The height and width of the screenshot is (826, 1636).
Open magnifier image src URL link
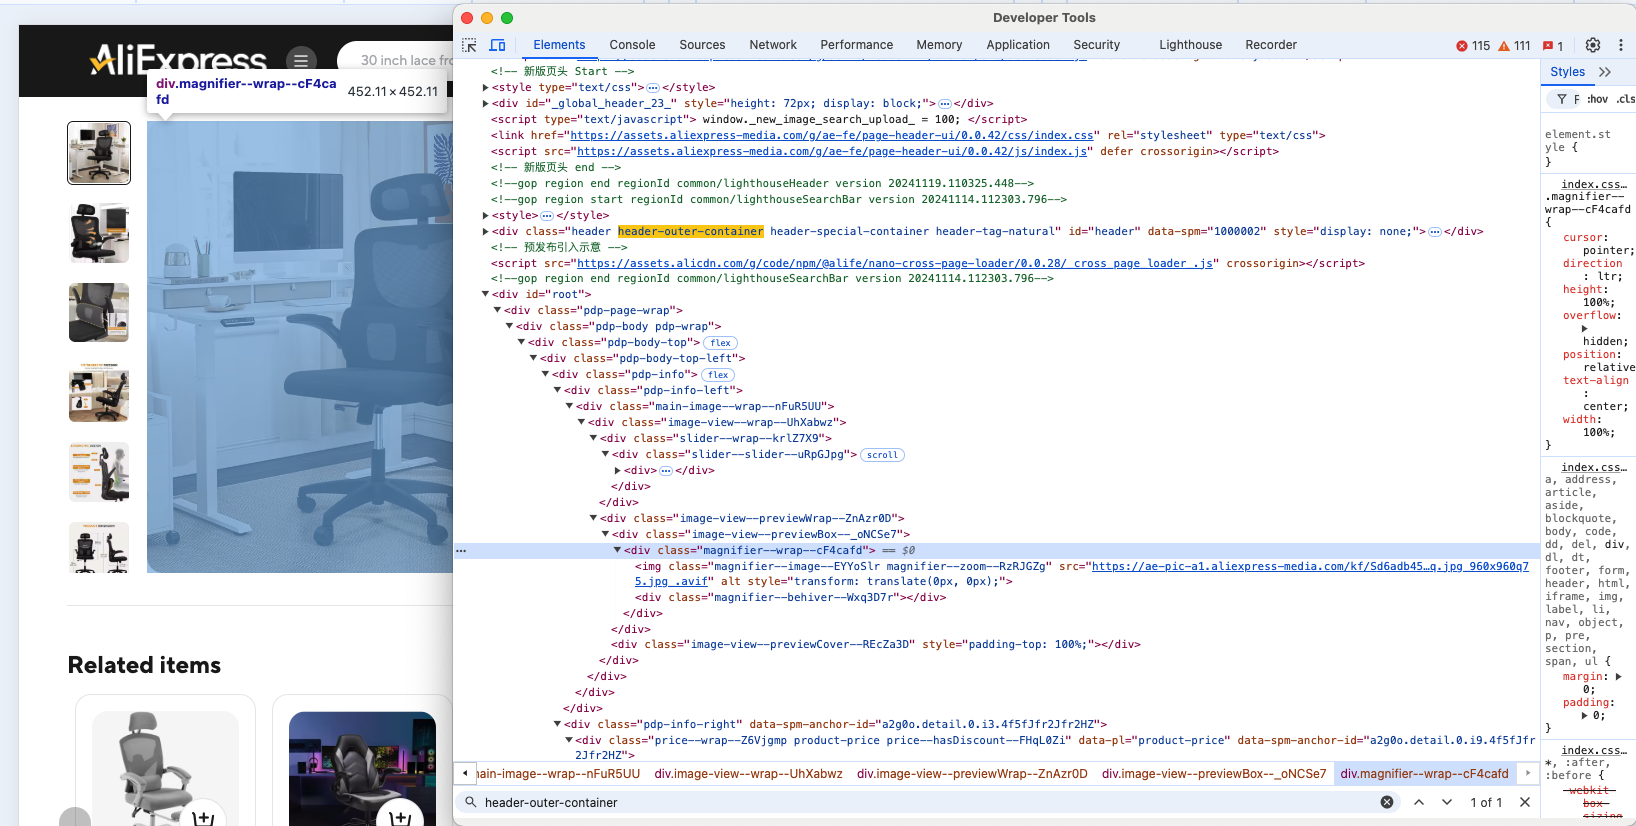[1310, 567]
